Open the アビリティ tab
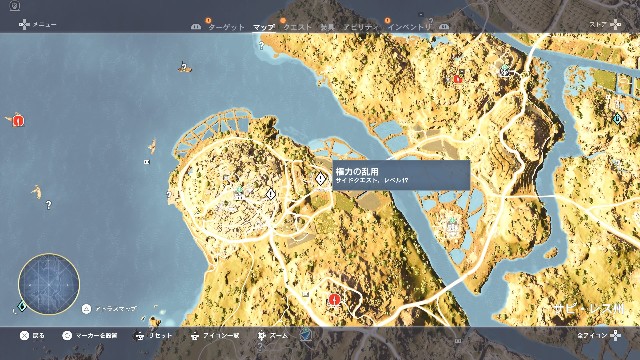The image size is (640, 360). (360, 27)
